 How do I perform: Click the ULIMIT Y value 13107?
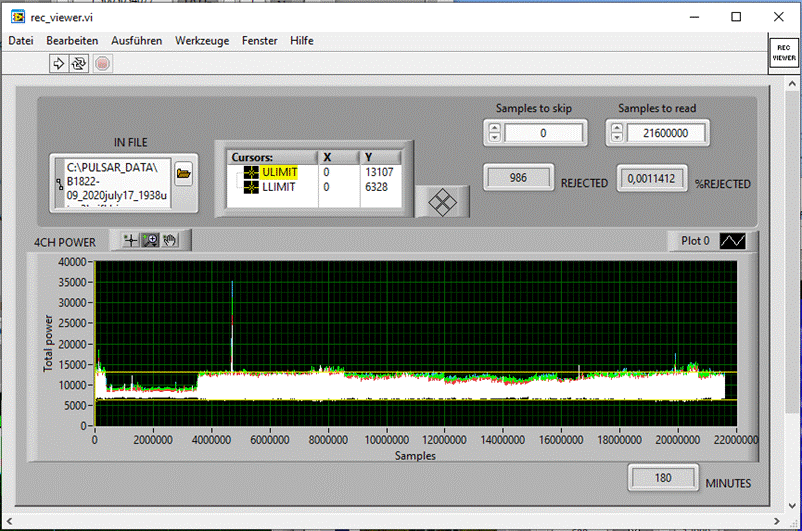point(379,172)
